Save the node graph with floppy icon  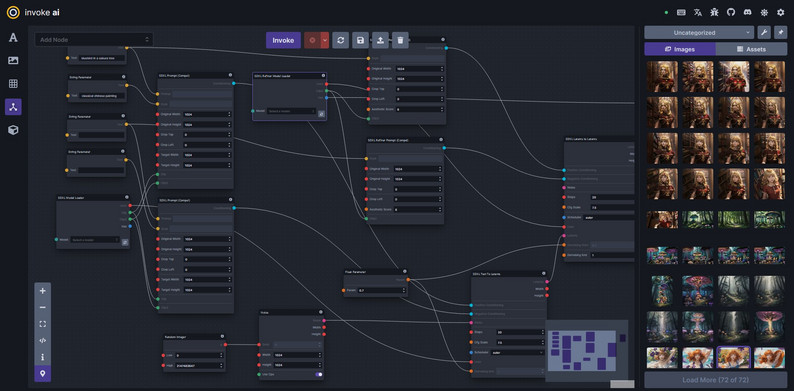[361, 41]
